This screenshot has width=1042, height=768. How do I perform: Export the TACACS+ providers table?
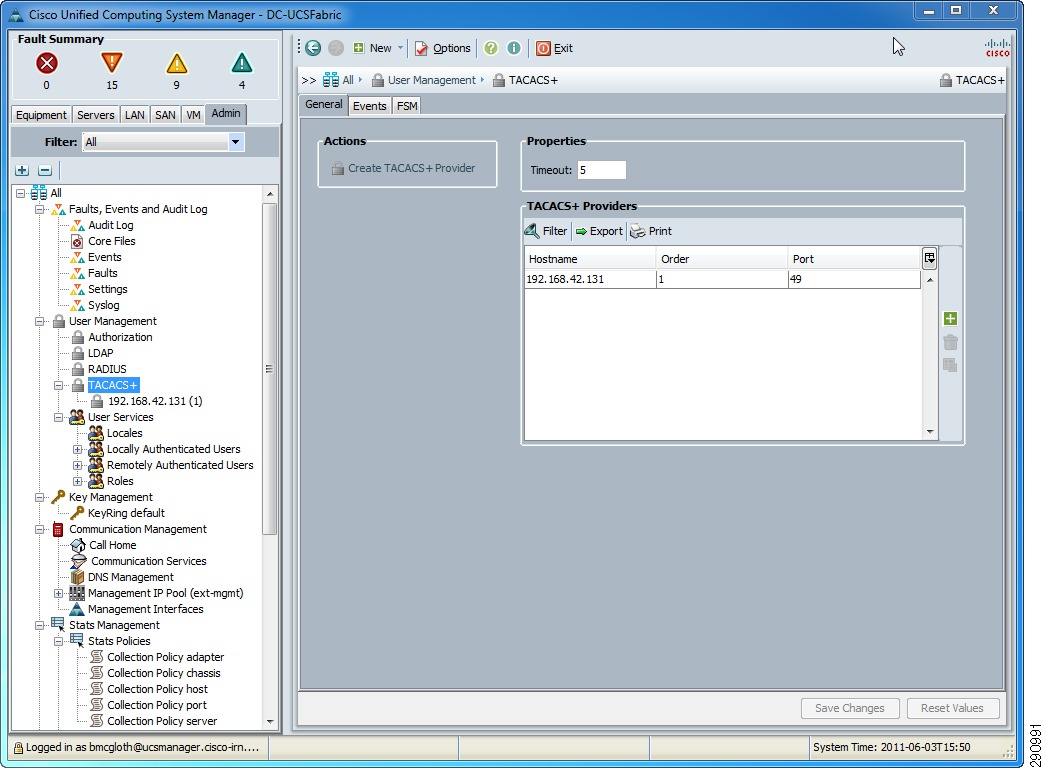point(599,231)
